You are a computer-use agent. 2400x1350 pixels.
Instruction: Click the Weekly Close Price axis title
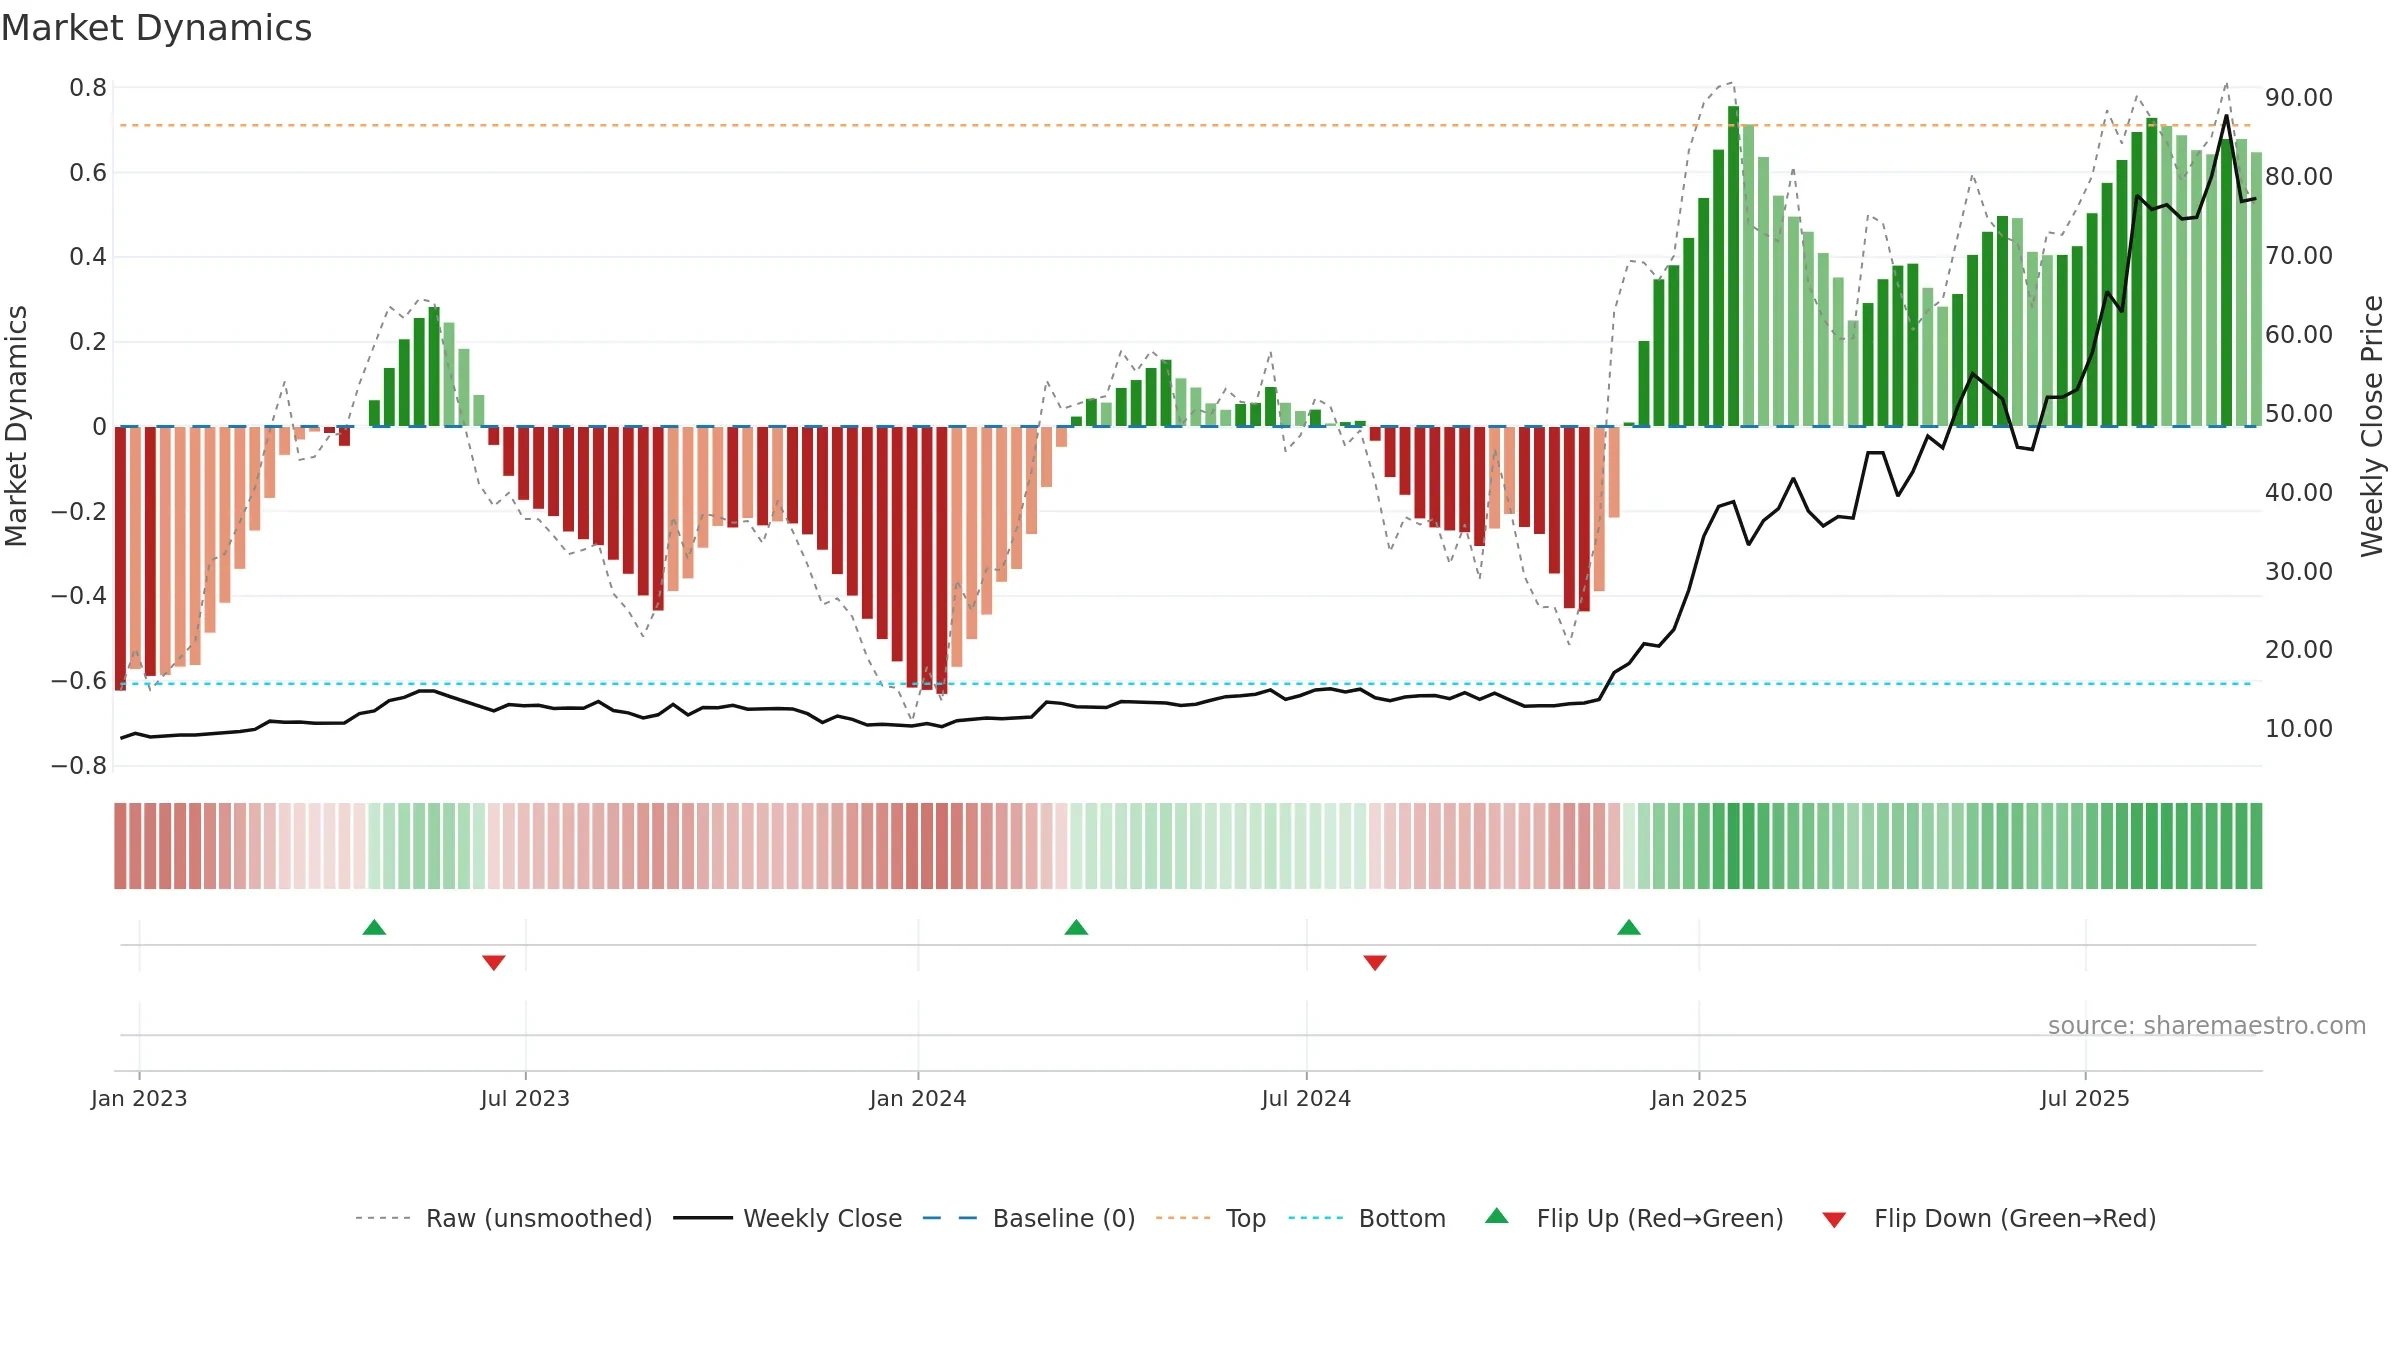(2372, 426)
